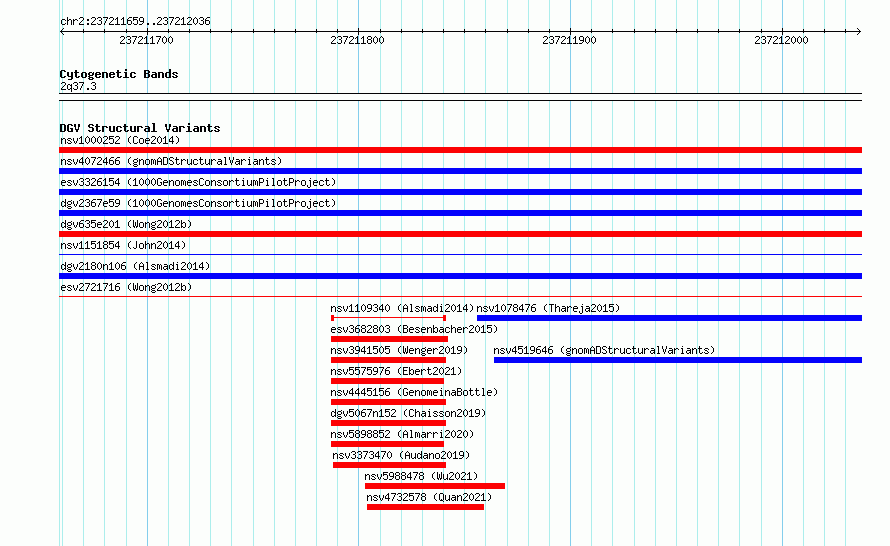Screen dimensions: 890x546
Task: Click the red bar under nsv4445156
Action: [388, 402]
